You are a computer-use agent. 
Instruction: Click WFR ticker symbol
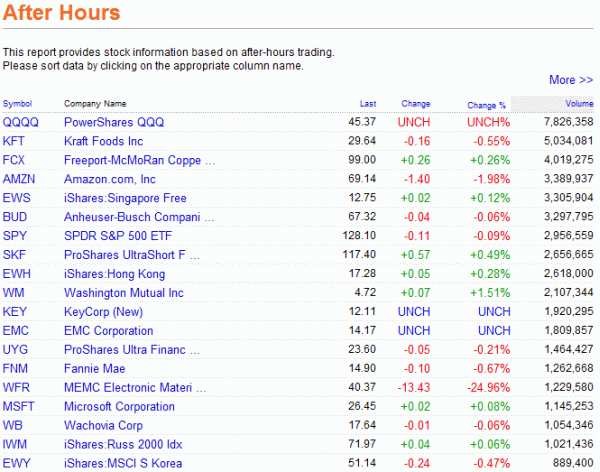[x=16, y=387]
